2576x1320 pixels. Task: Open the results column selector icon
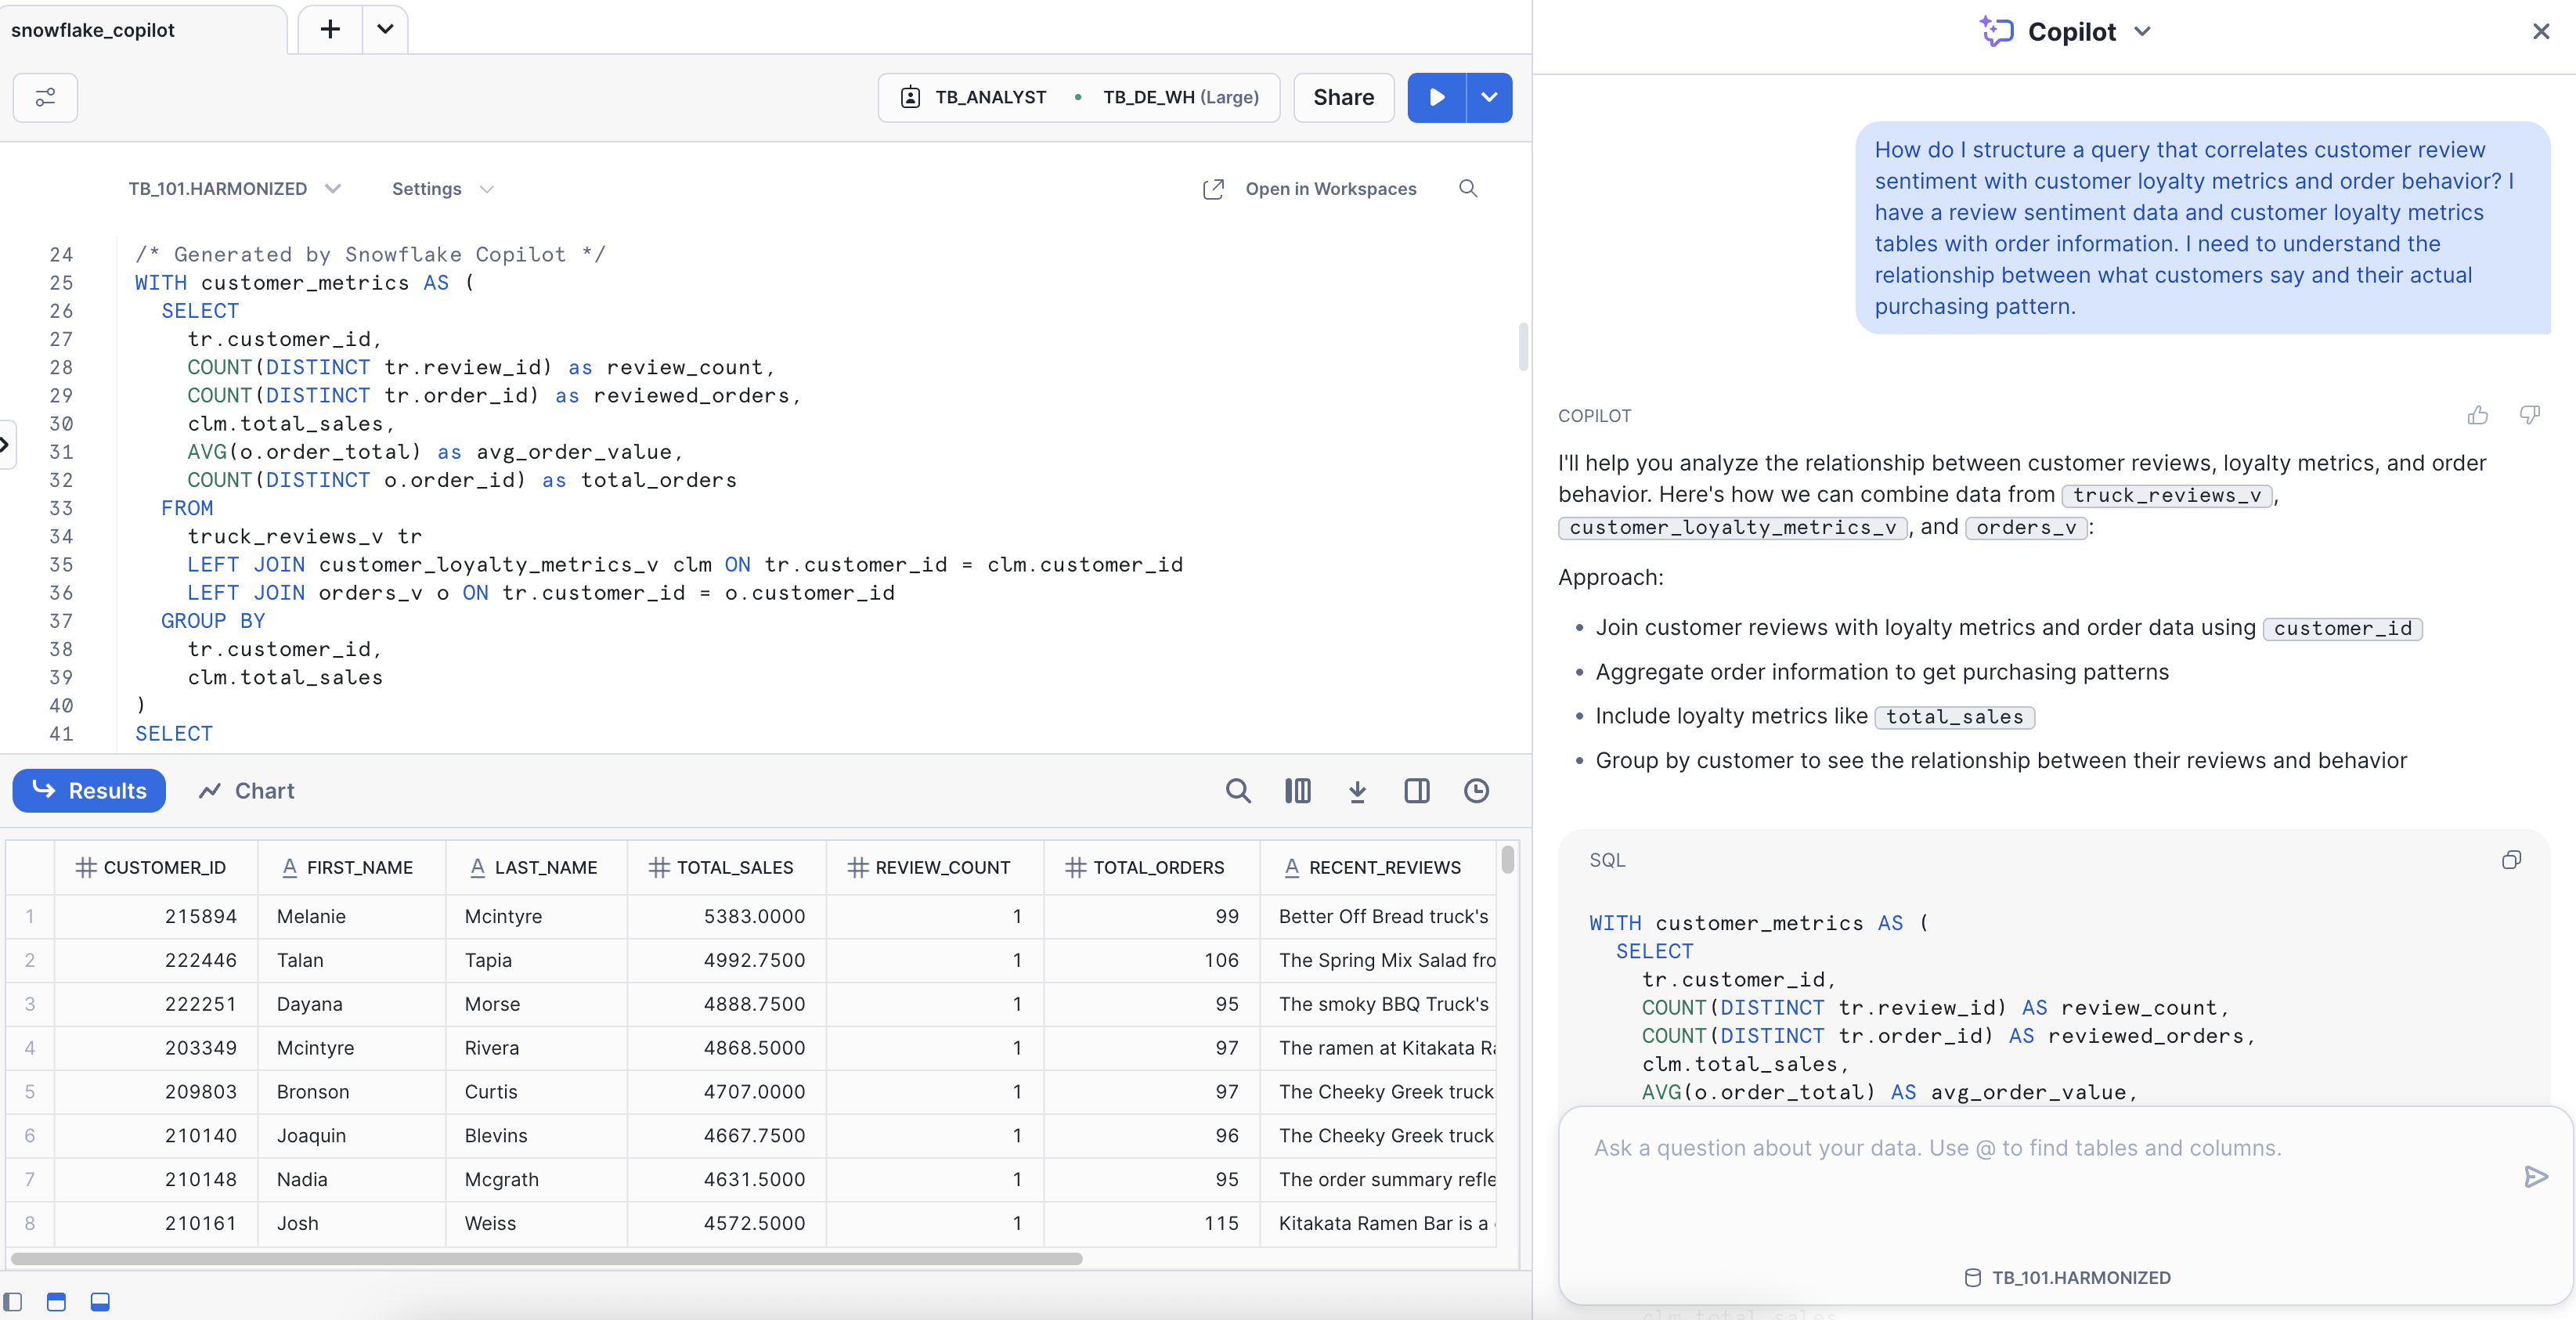click(x=1297, y=791)
